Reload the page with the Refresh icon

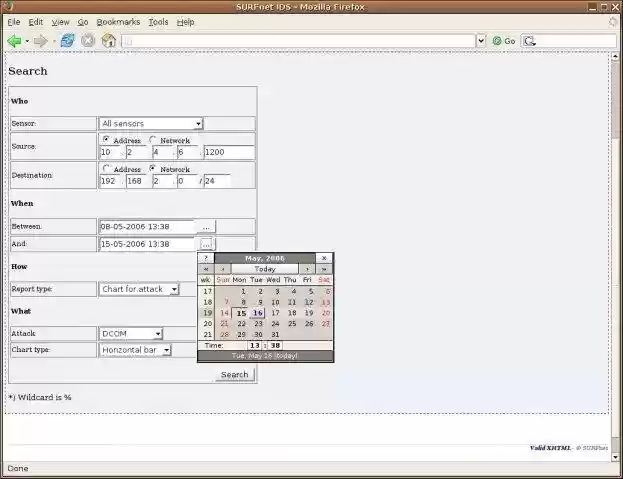[67, 41]
